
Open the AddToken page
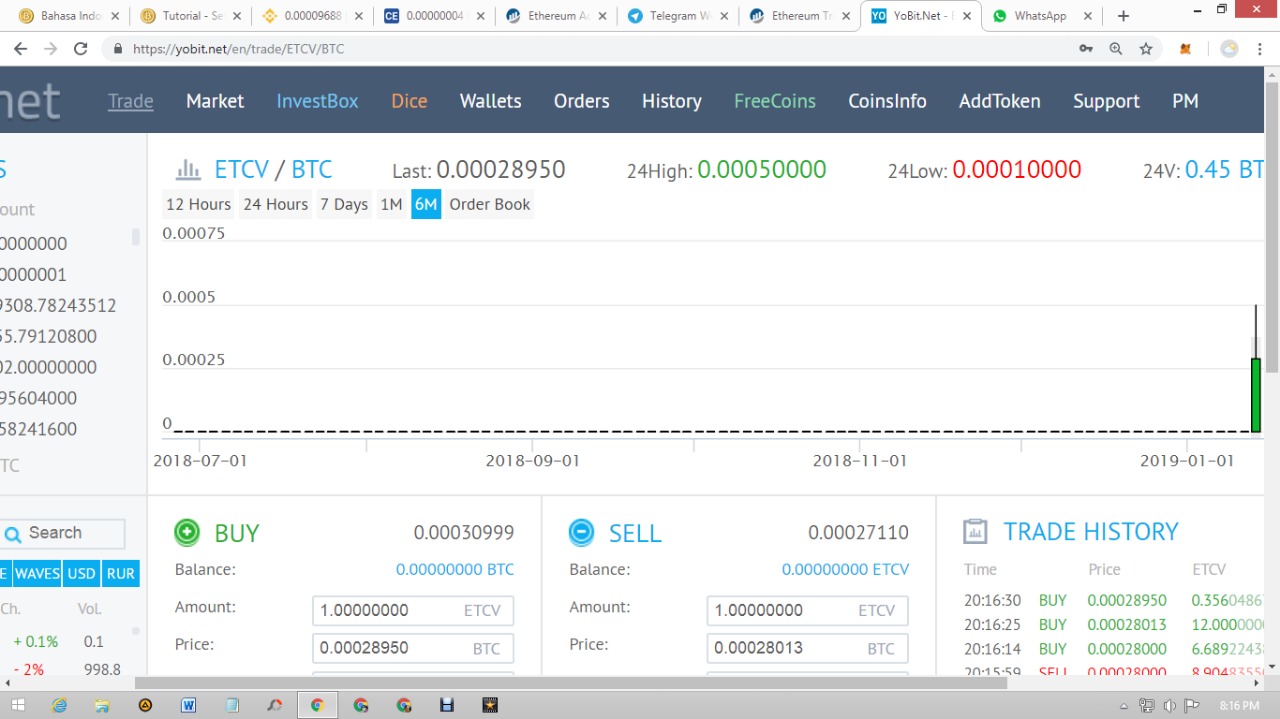tap(1000, 101)
